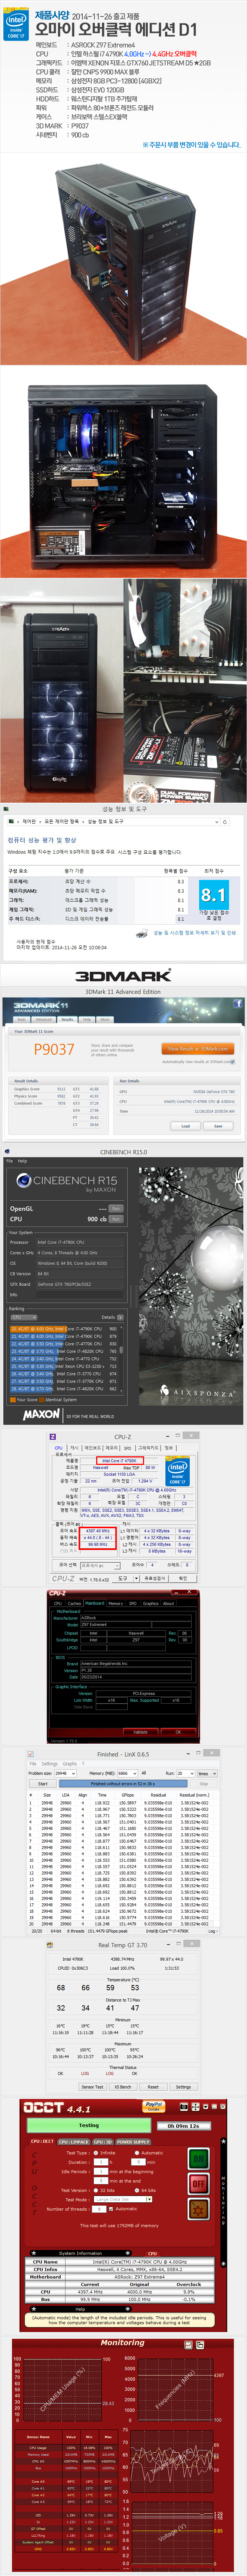Open the Help menu in Cinebench R15
247x2576 pixels.
click(x=22, y=1161)
